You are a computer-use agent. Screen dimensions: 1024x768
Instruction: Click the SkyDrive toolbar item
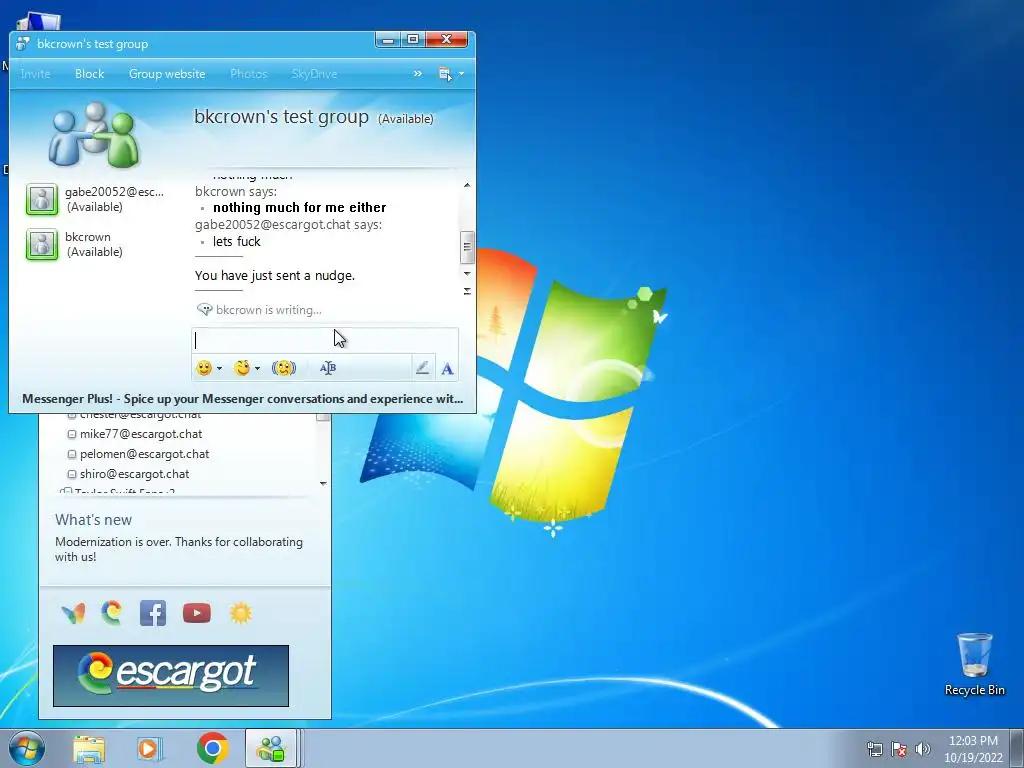point(314,74)
